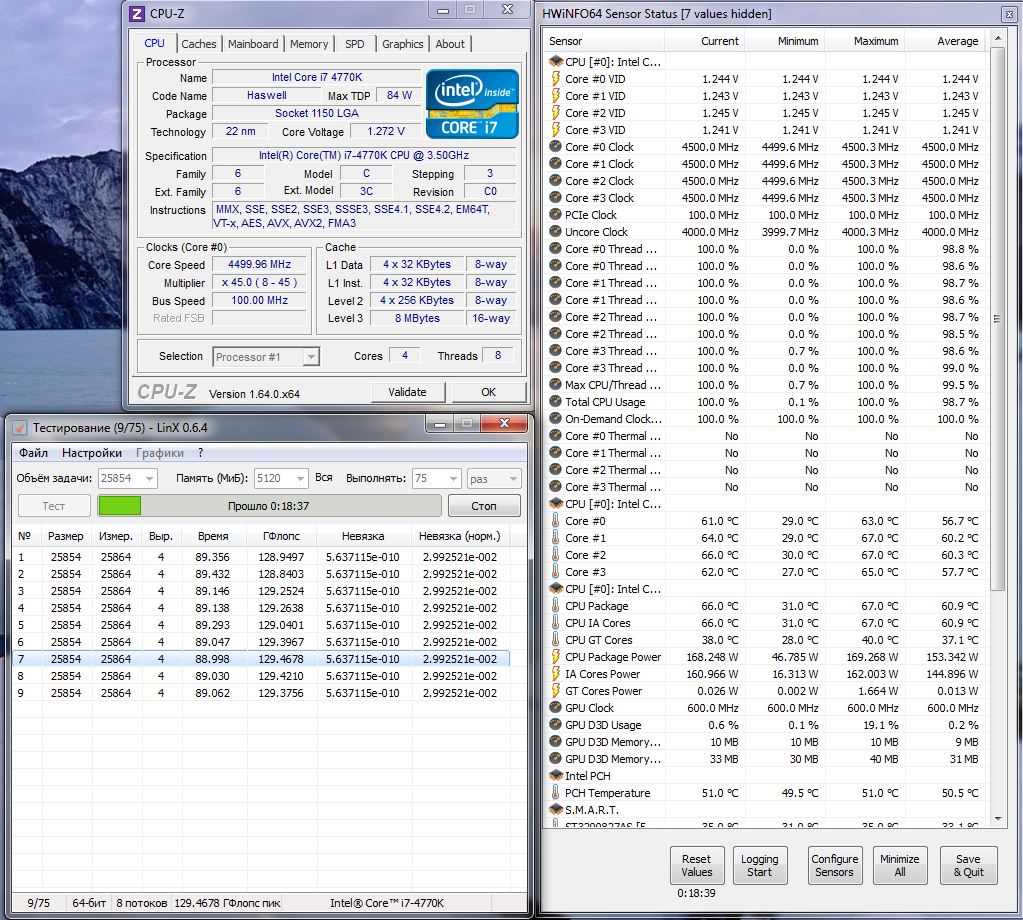The width and height of the screenshot is (1023, 920).
Task: Click the HWiNFO vertical scrollbar thumb
Action: point(997,318)
